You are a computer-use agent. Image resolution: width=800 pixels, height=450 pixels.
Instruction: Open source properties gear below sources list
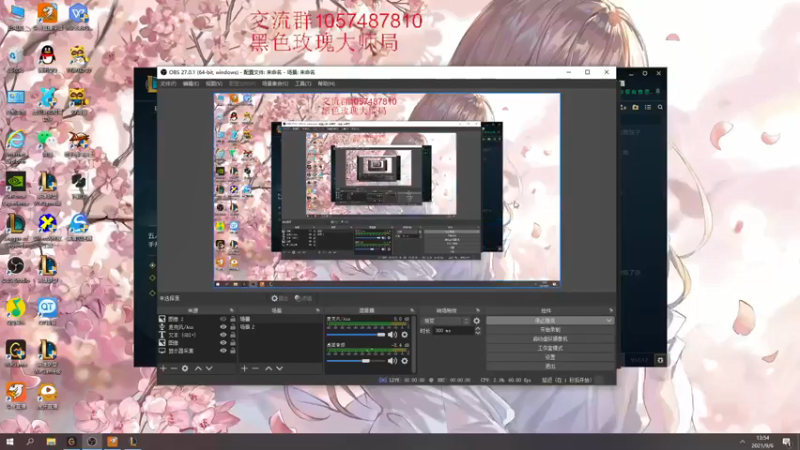(185, 368)
